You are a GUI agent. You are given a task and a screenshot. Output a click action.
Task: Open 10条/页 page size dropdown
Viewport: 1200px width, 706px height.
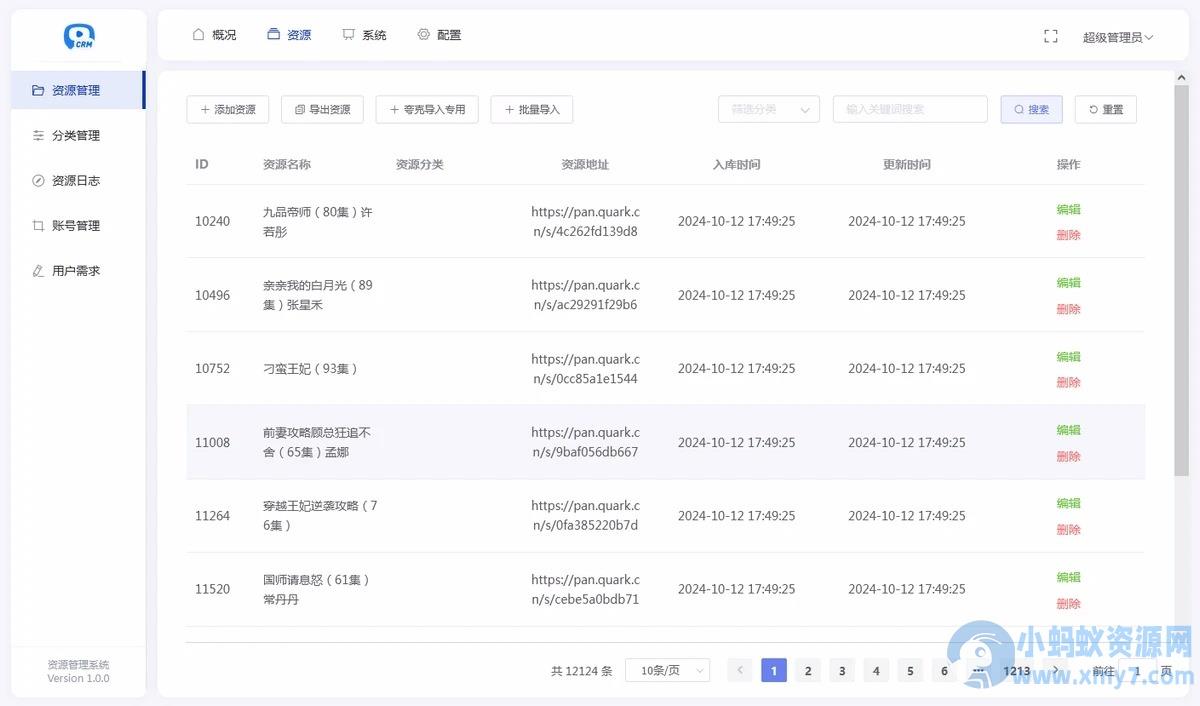tap(668, 670)
